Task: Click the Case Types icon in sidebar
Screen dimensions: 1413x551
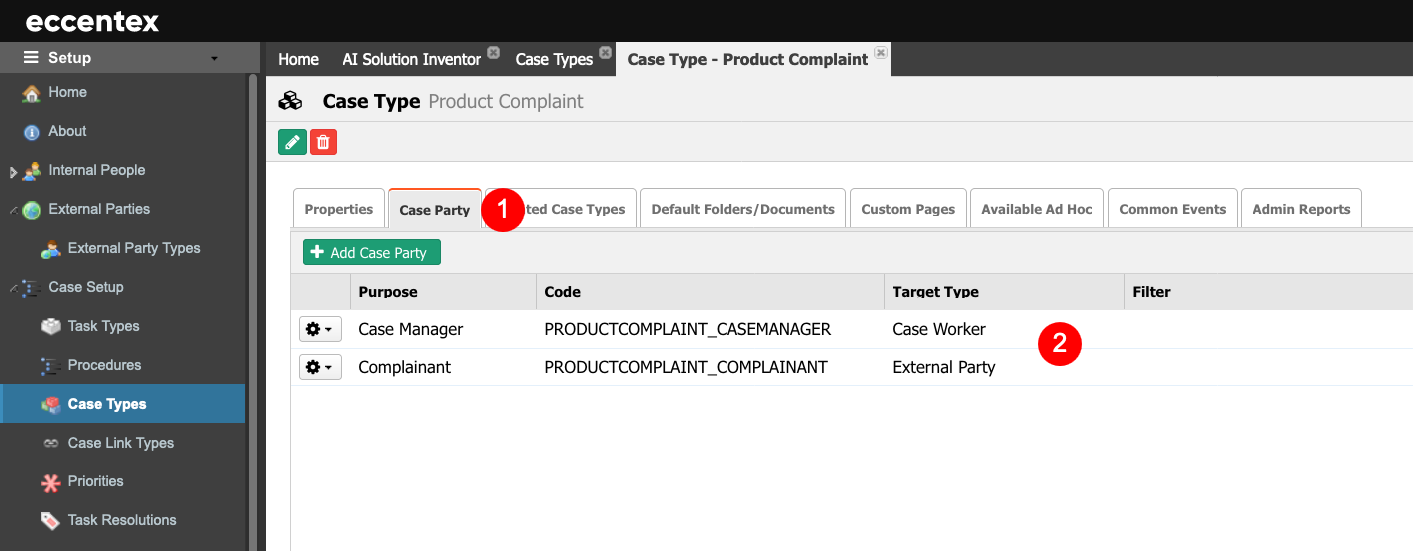Action: pos(50,404)
